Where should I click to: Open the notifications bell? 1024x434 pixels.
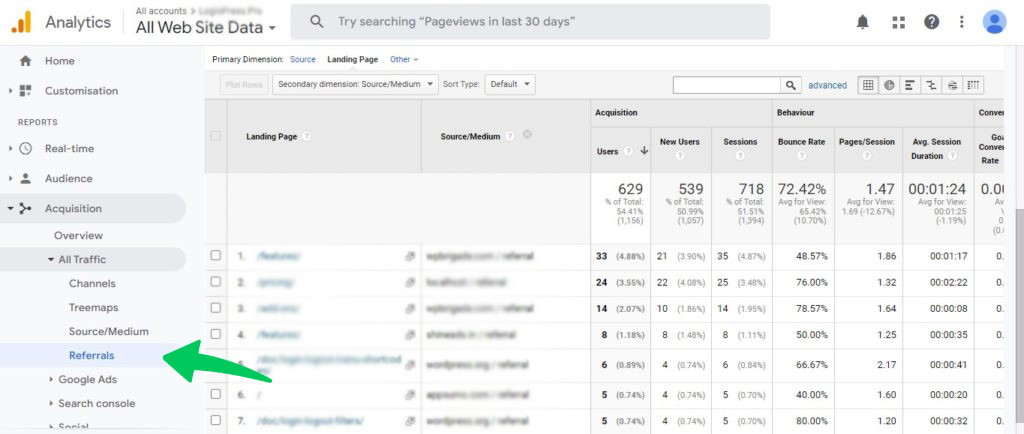tap(863, 22)
